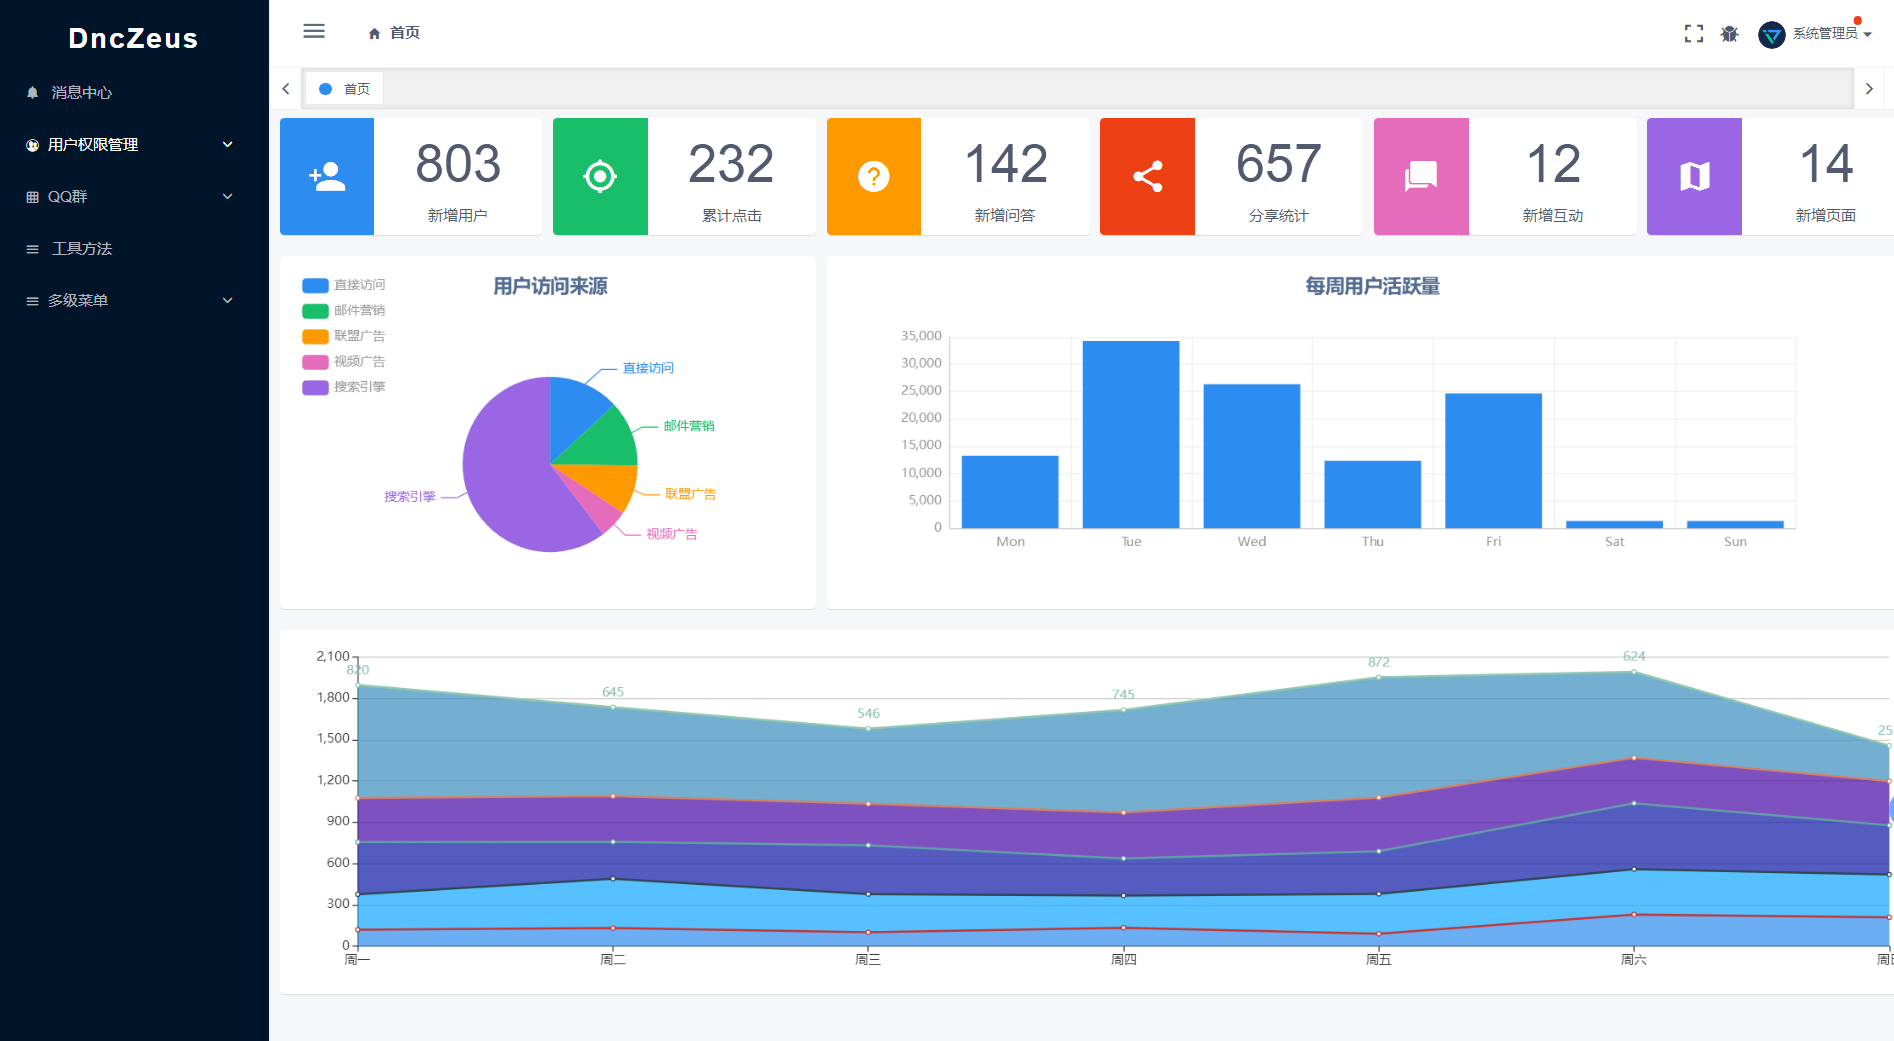
Task: Click the Tue bar in weekly chart
Action: point(1131,434)
